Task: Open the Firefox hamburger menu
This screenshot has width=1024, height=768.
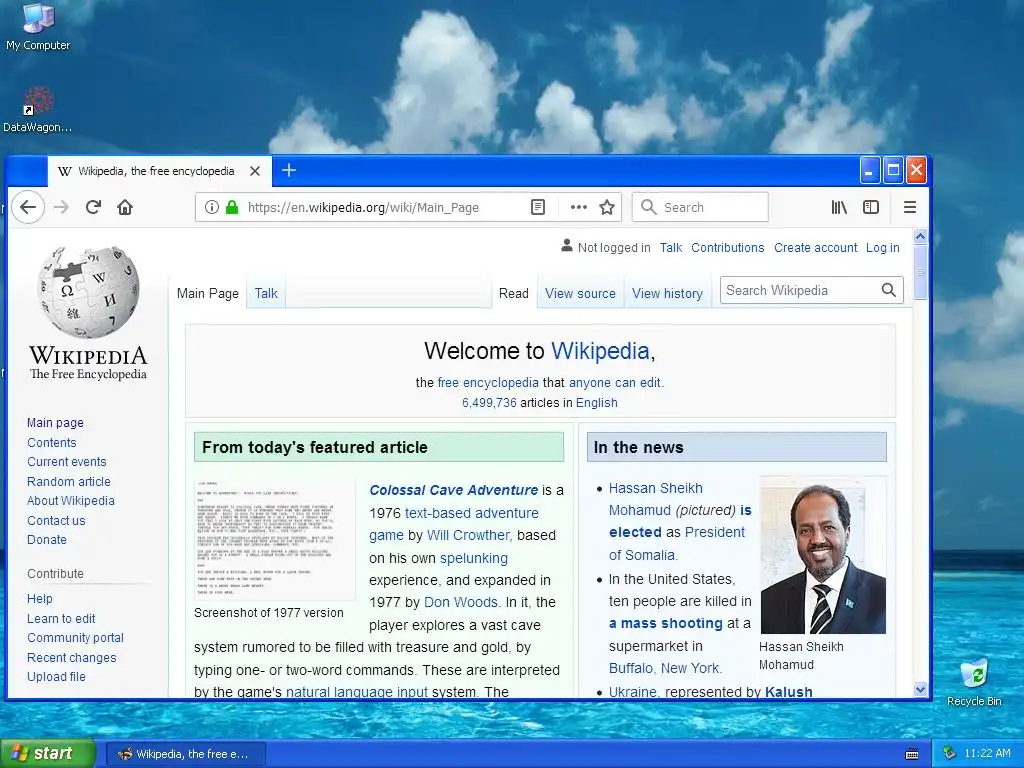Action: [x=910, y=207]
